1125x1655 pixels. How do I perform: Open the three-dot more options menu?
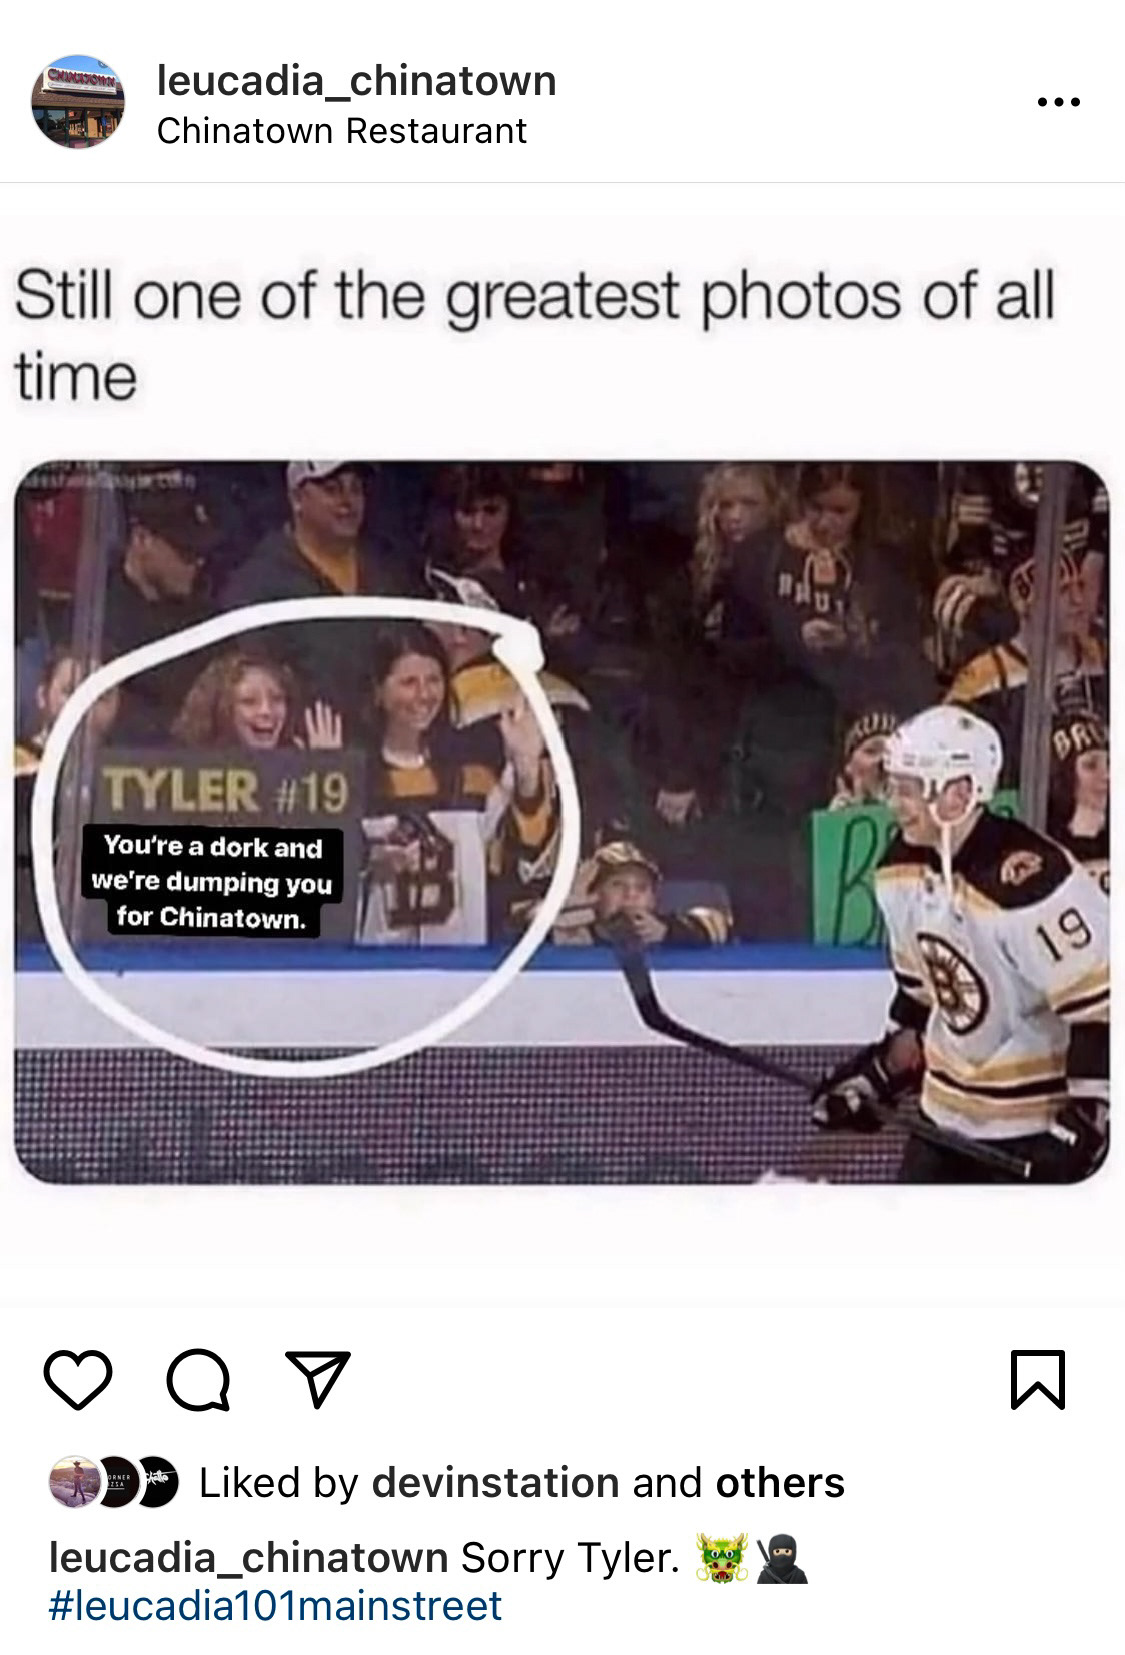click(1059, 102)
